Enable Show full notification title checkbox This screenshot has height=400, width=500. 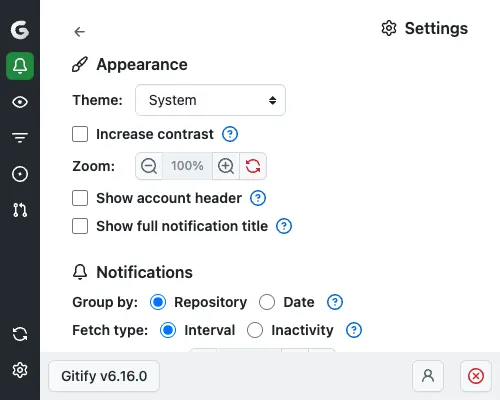coord(80,226)
